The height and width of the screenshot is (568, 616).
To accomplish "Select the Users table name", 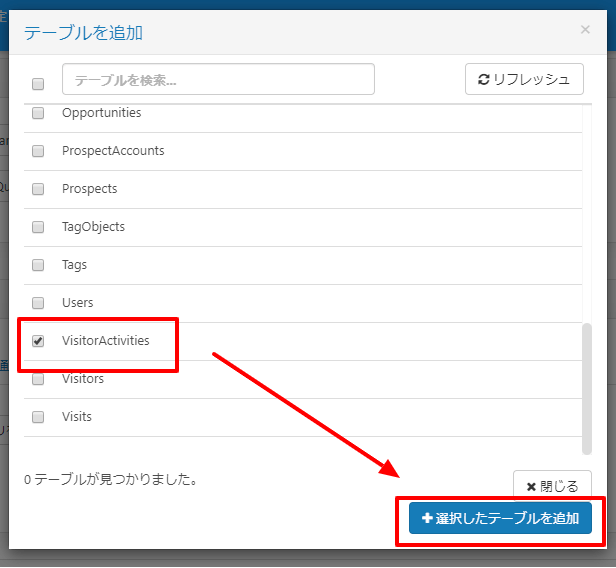I will pos(77,303).
